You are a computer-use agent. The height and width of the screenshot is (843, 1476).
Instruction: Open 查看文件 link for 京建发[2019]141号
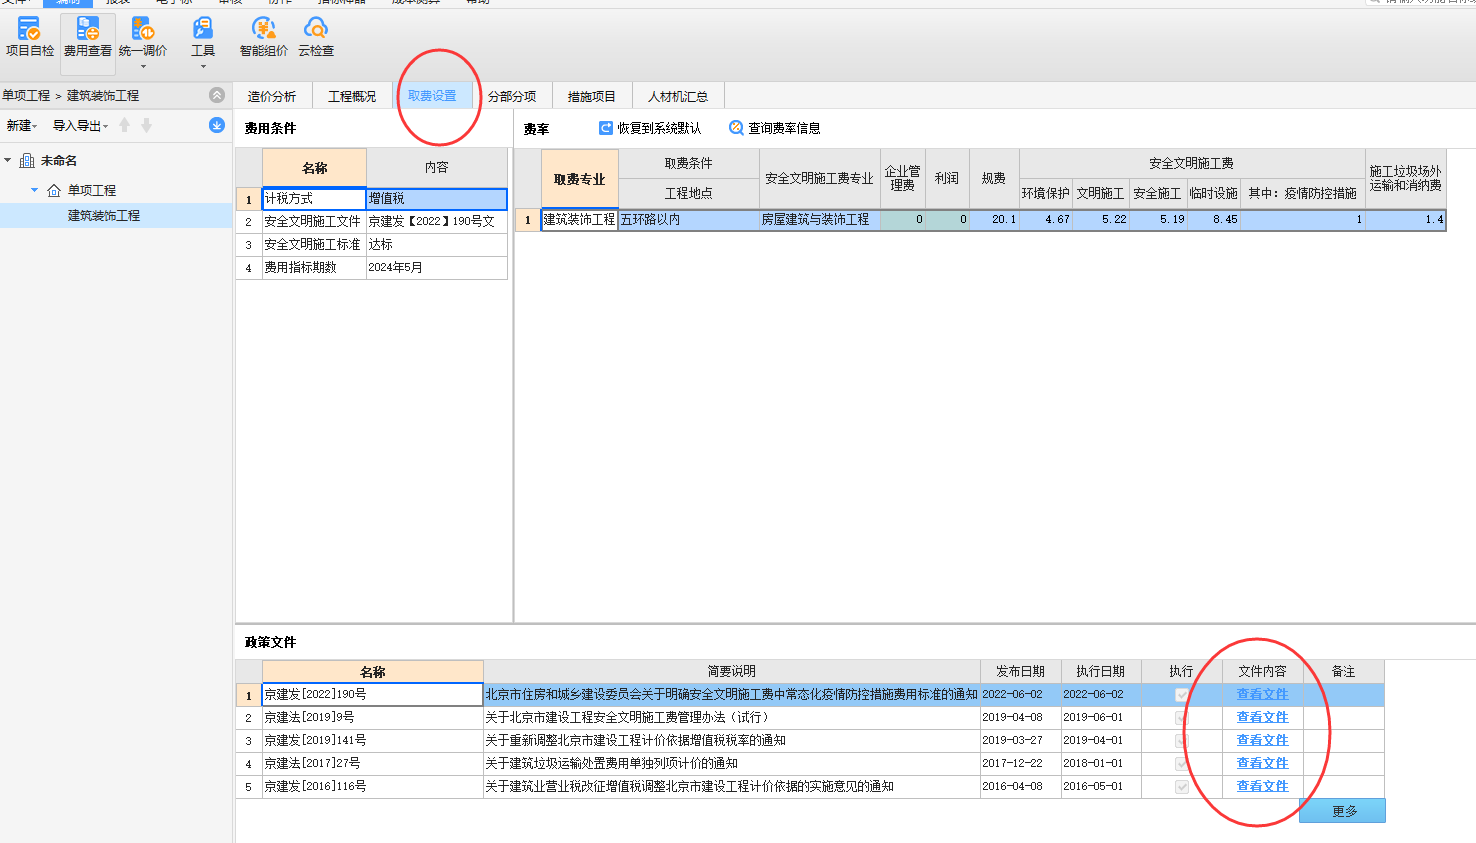click(x=1262, y=740)
